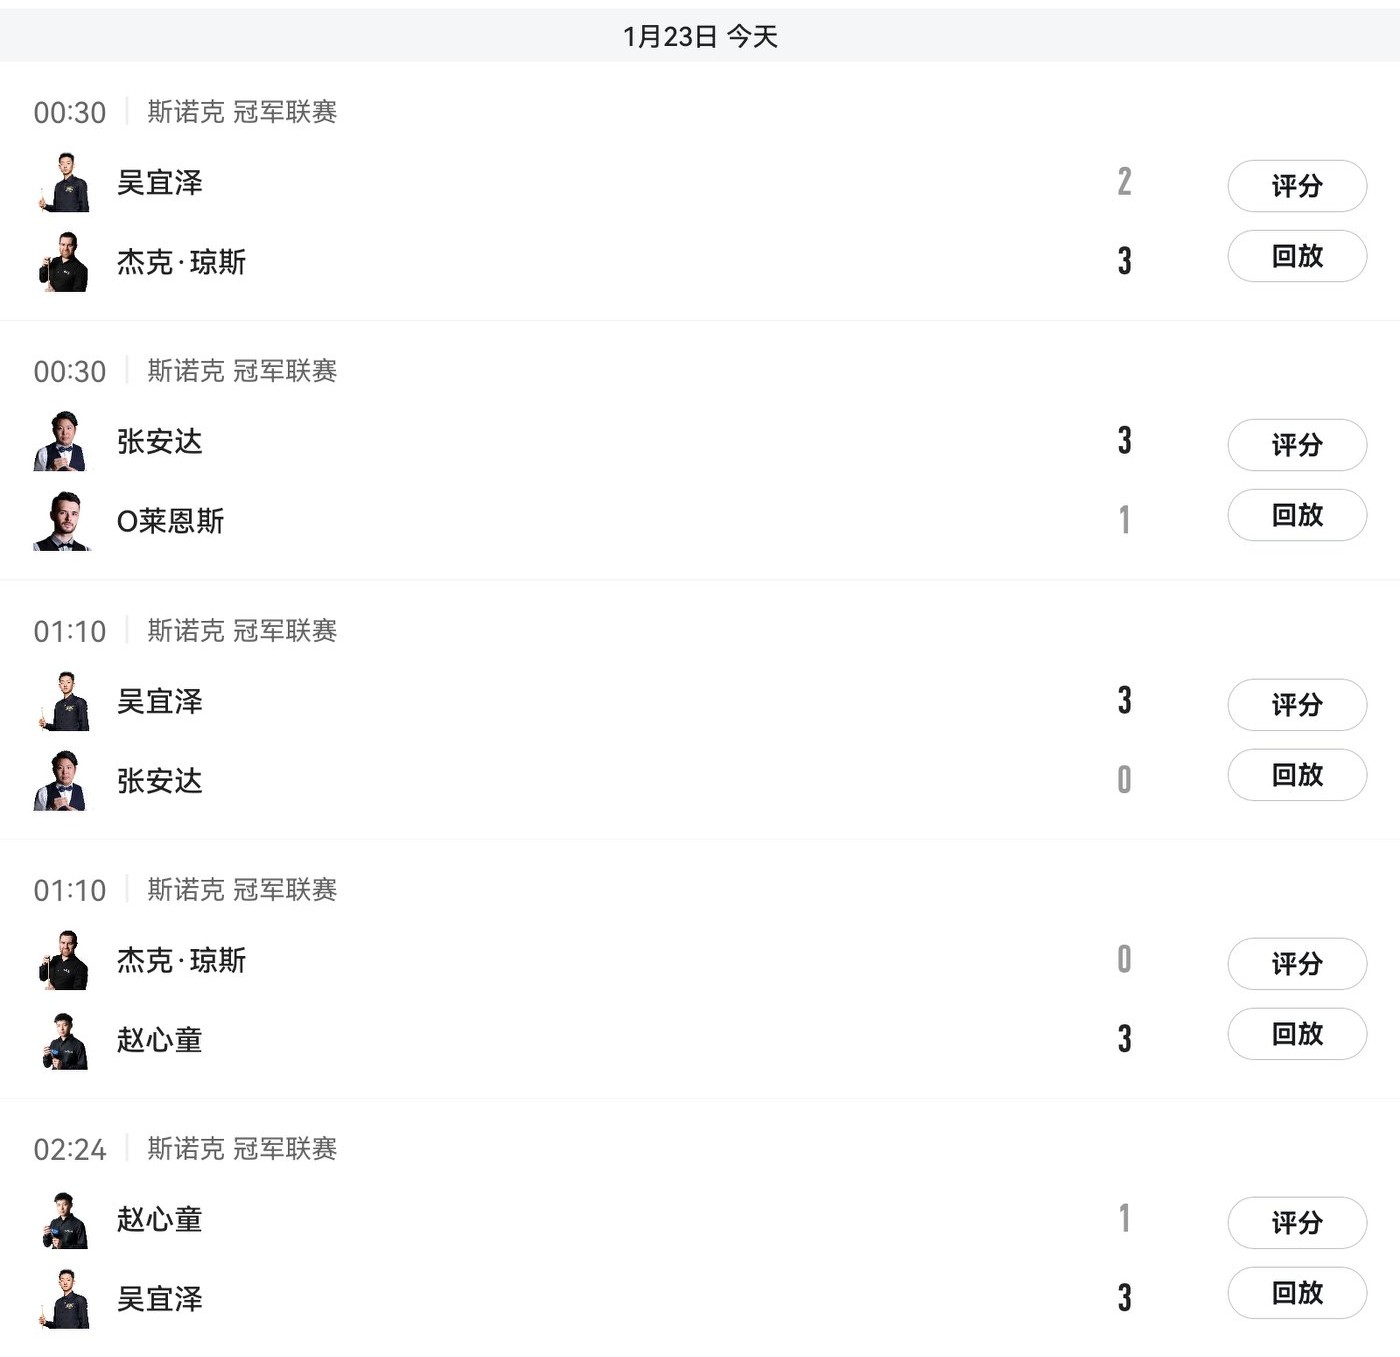The width and height of the screenshot is (1400, 1357).
Task: Click 张安达's name in 01:10 match
Action: click(160, 781)
